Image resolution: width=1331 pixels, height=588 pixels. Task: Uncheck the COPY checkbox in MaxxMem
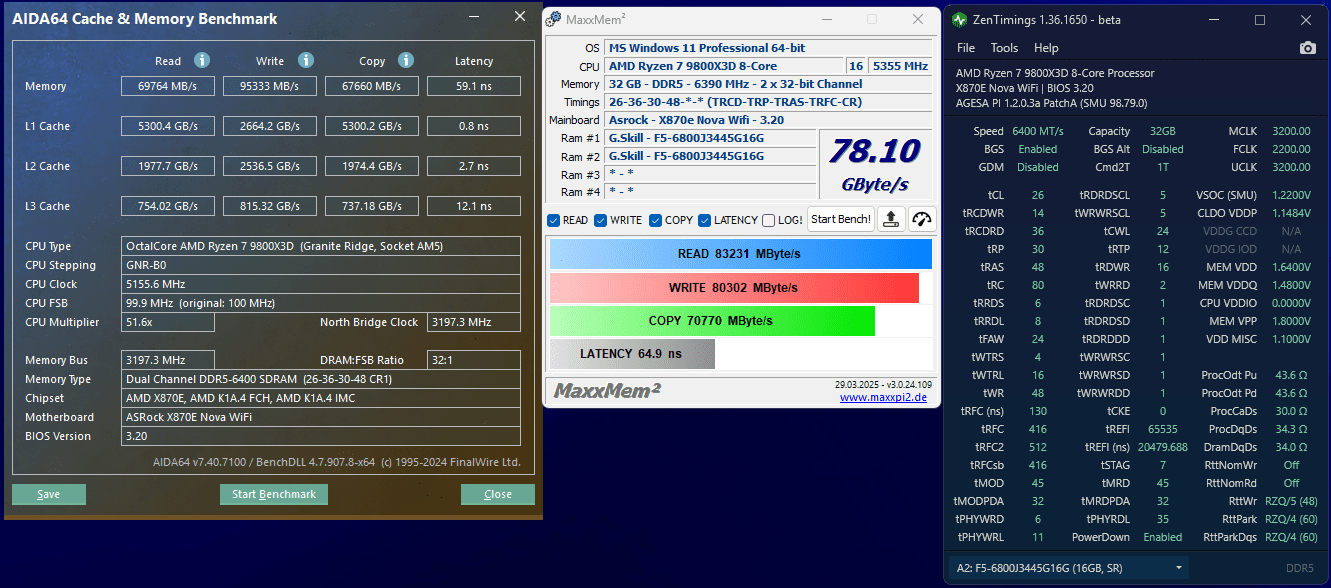[x=656, y=220]
